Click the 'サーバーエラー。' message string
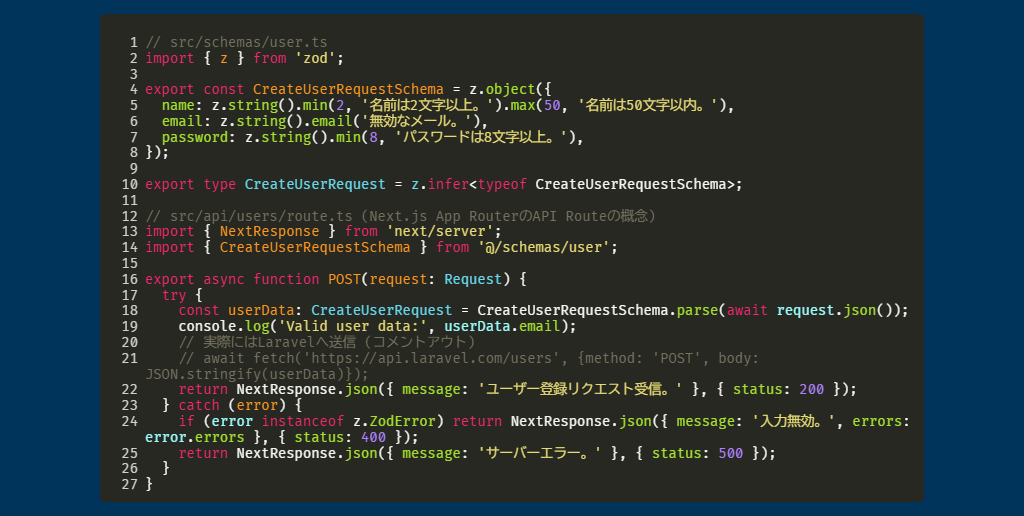The width and height of the screenshot is (1024, 516). click(x=540, y=453)
